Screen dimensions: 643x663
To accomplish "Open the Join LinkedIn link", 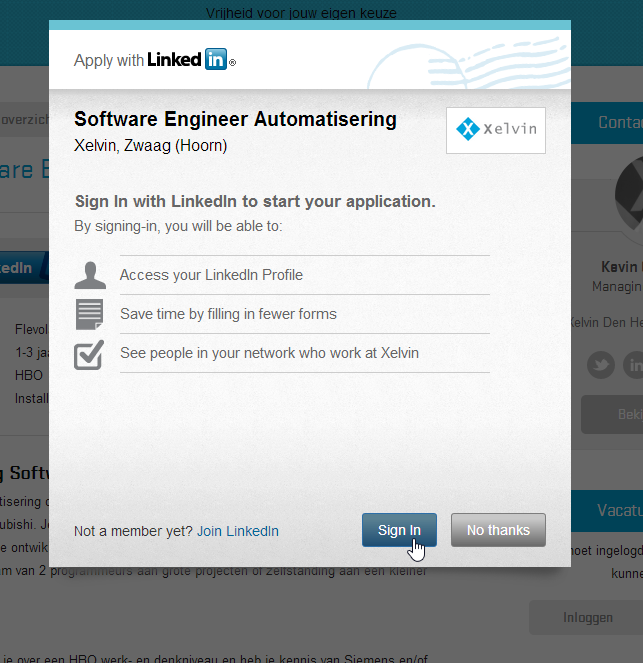I will tap(238, 531).
